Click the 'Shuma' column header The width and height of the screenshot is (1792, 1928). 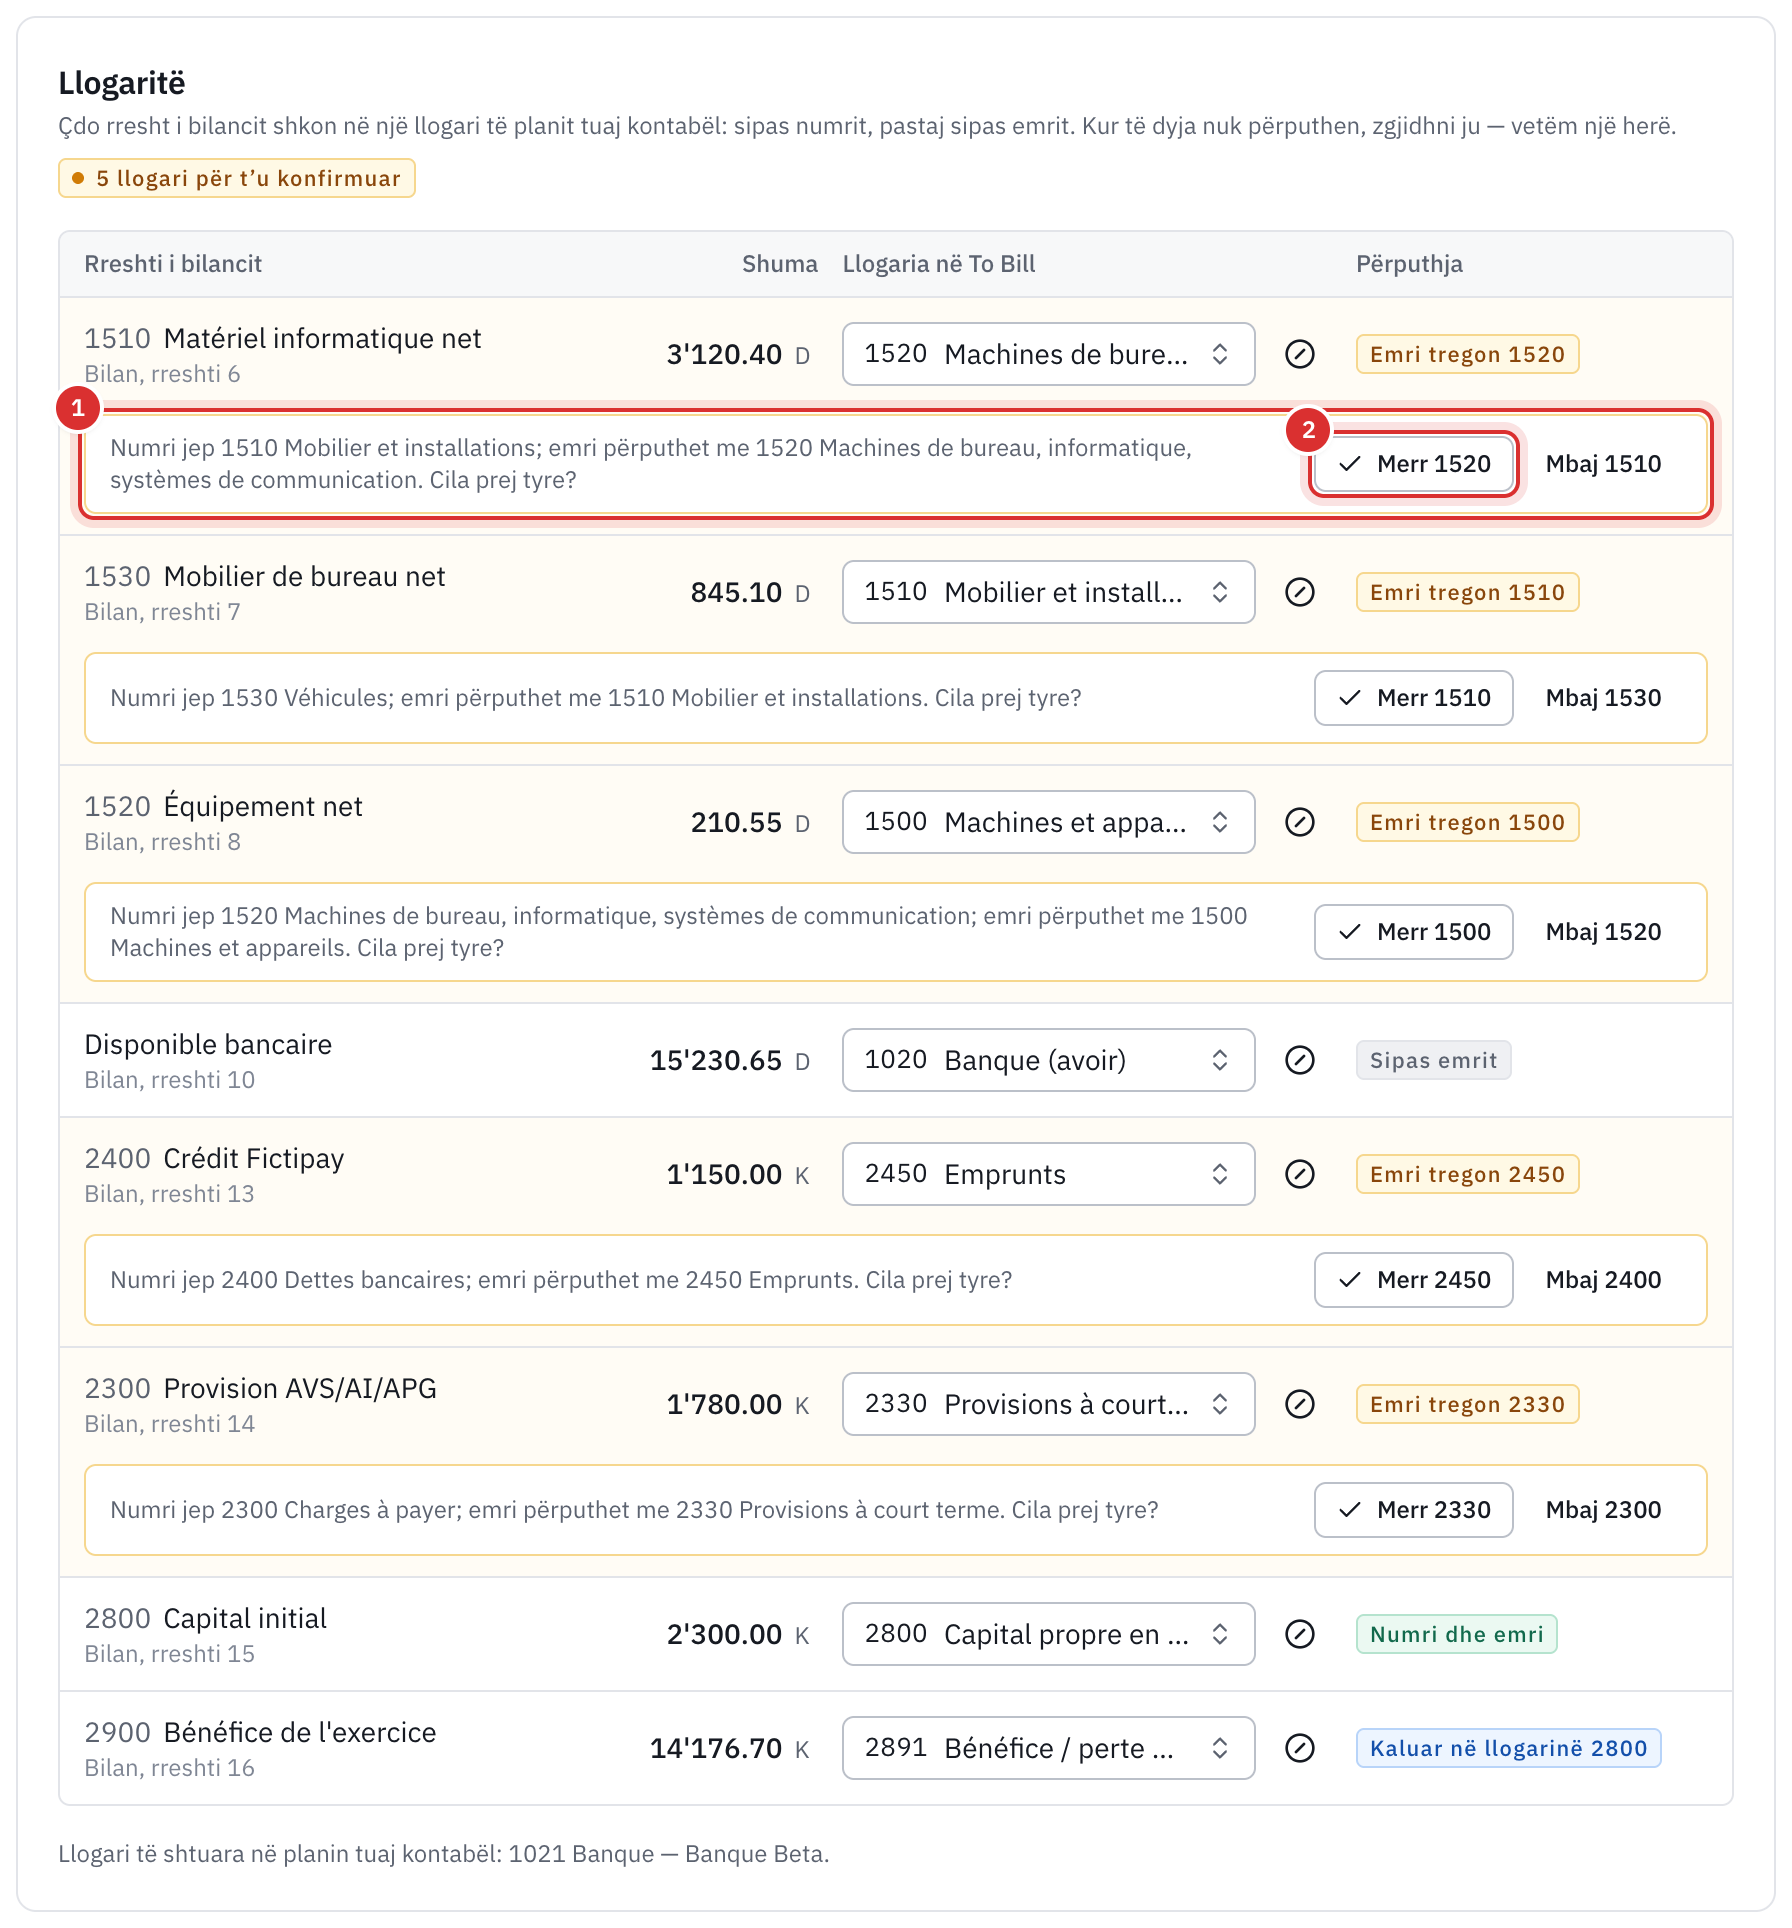tap(779, 264)
